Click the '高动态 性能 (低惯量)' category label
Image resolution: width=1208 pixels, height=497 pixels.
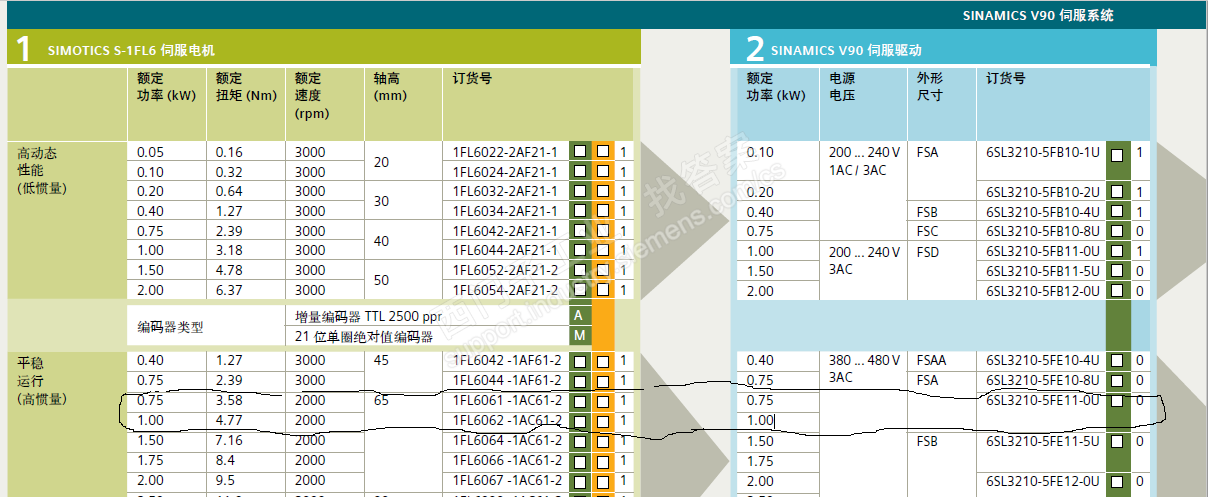tap(44, 171)
